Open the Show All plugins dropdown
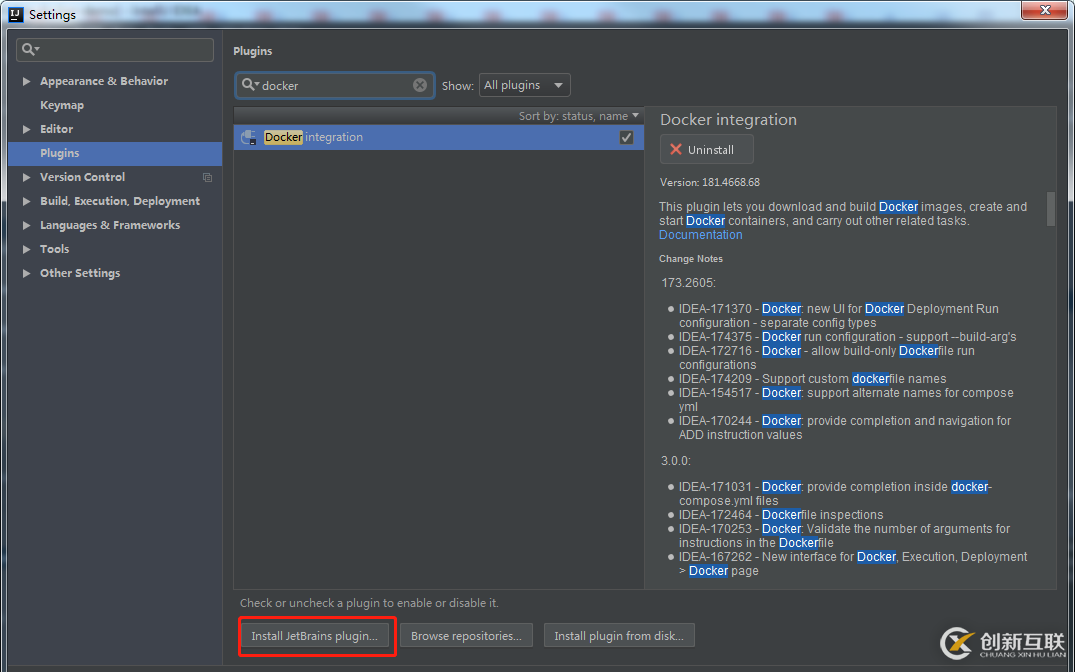1075x672 pixels. pyautogui.click(x=524, y=85)
